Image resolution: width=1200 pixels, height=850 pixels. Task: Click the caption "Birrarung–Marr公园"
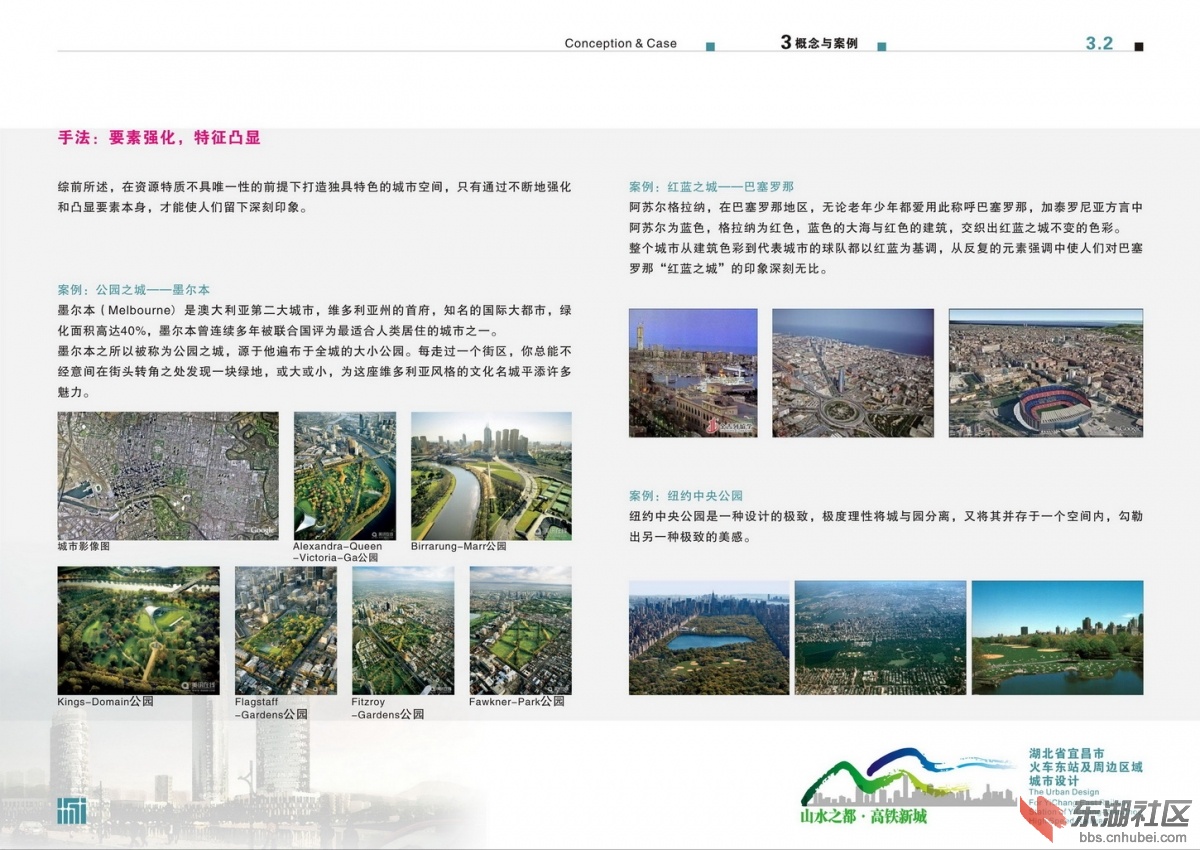click(459, 547)
